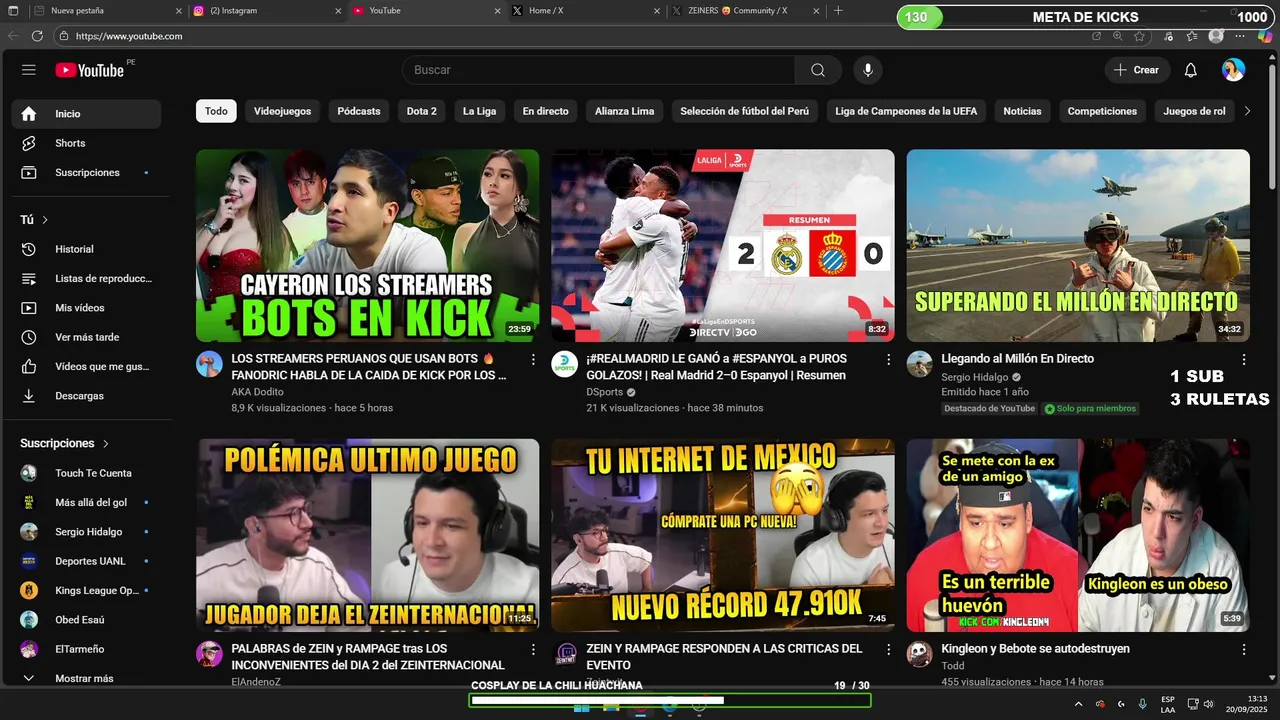
Task: Select the Videojuegos filter chip
Action: coord(282,111)
